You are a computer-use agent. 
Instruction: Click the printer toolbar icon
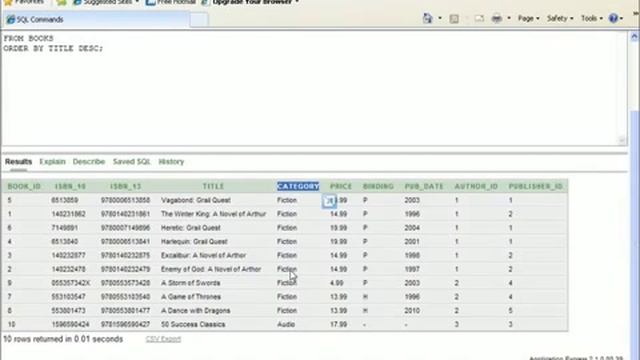497,18
